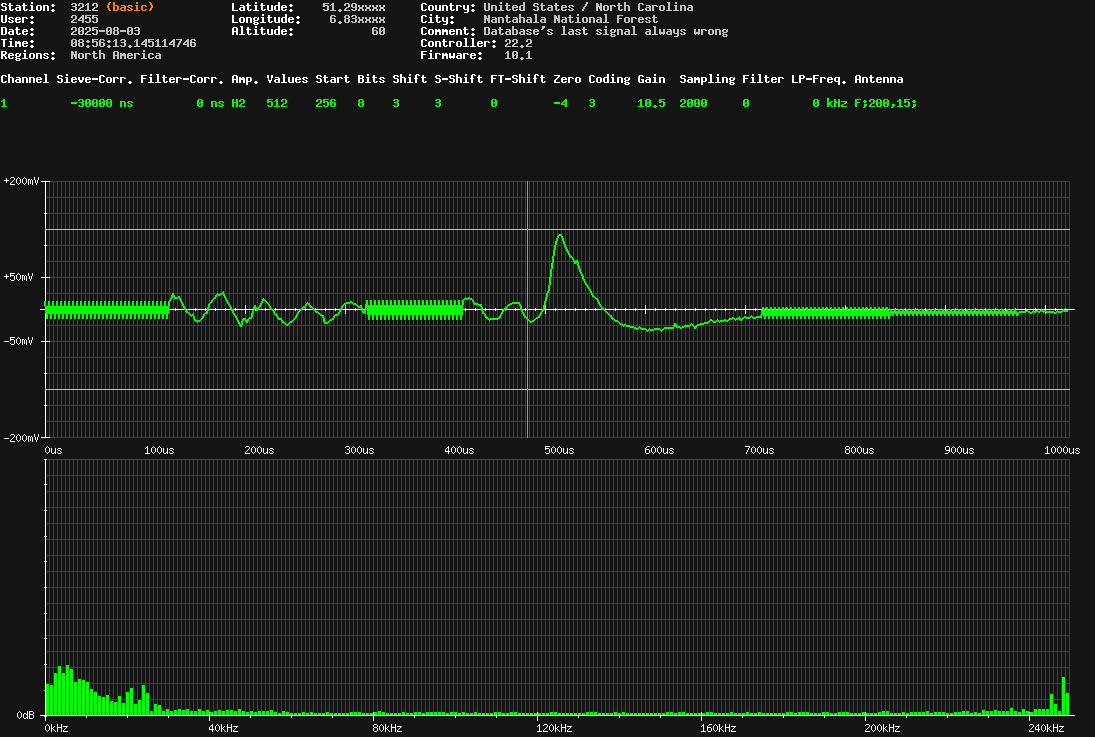Click the signal peak near 500us
Screen dimensions: 1095x737
561,235
